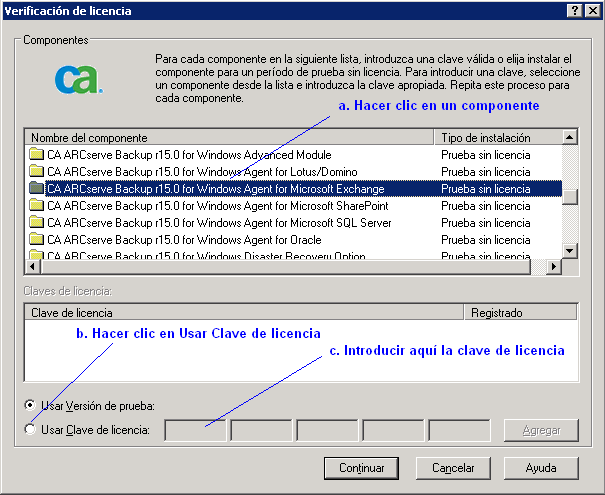The image size is (605, 495).
Task: Select Agent for Microsoft SQL Server row
Action: tap(293, 223)
